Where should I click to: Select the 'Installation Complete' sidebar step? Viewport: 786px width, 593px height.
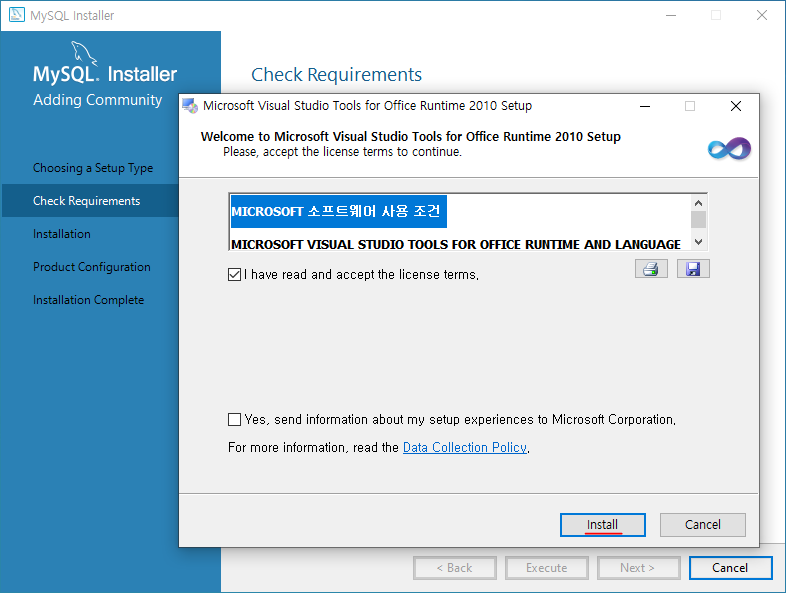[x=89, y=300]
